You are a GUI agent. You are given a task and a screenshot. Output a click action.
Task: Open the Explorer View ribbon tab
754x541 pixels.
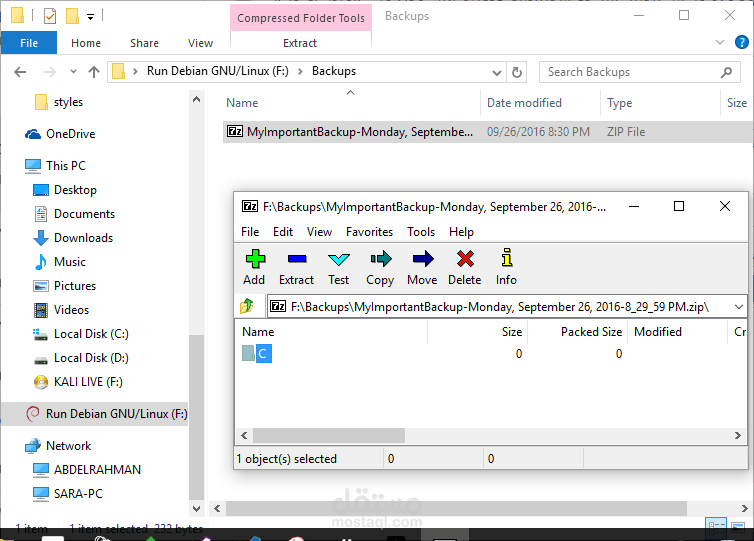coord(201,43)
